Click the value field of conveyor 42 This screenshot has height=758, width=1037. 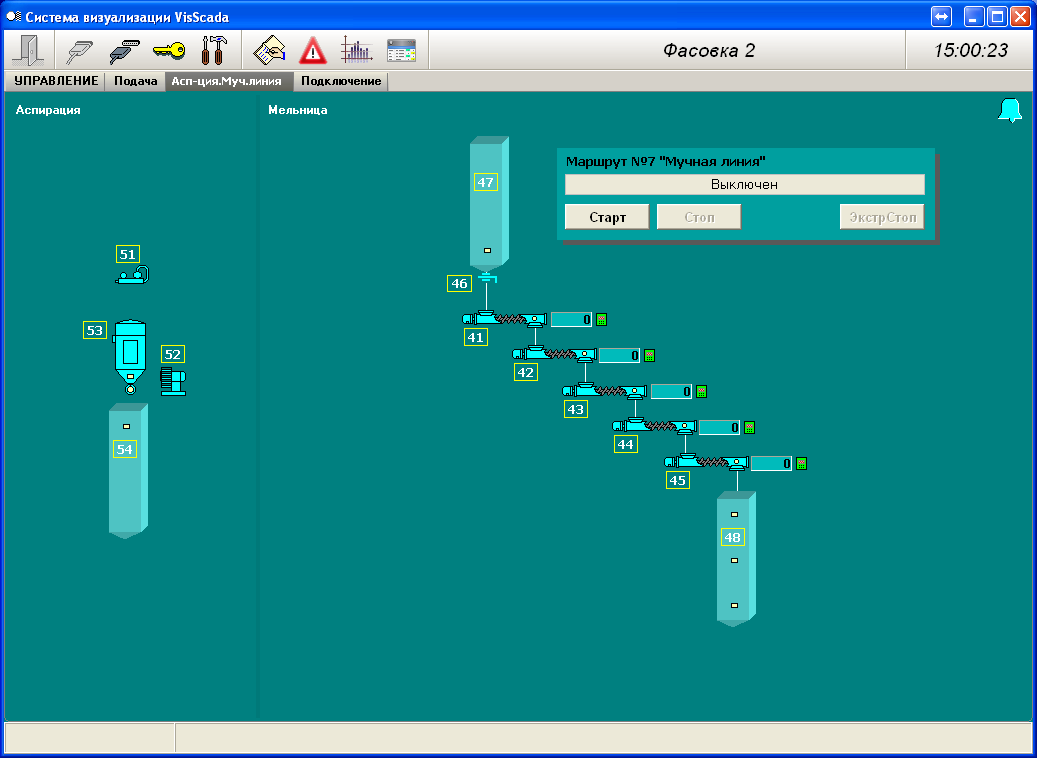click(x=619, y=355)
